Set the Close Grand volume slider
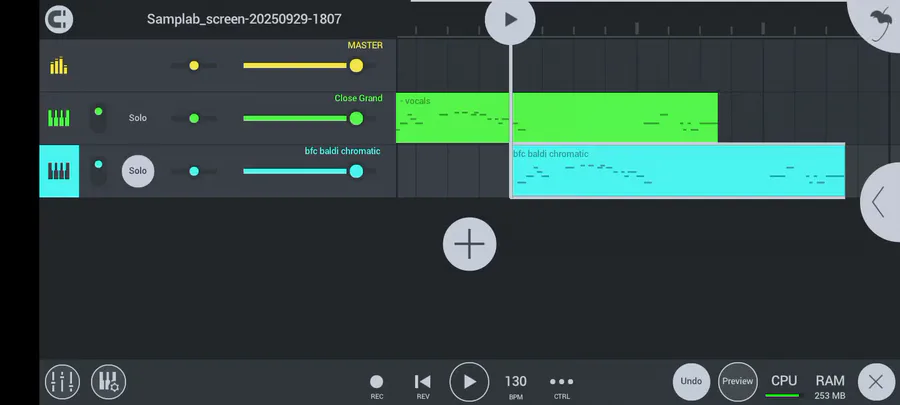The width and height of the screenshot is (900, 405). [x=309, y=118]
